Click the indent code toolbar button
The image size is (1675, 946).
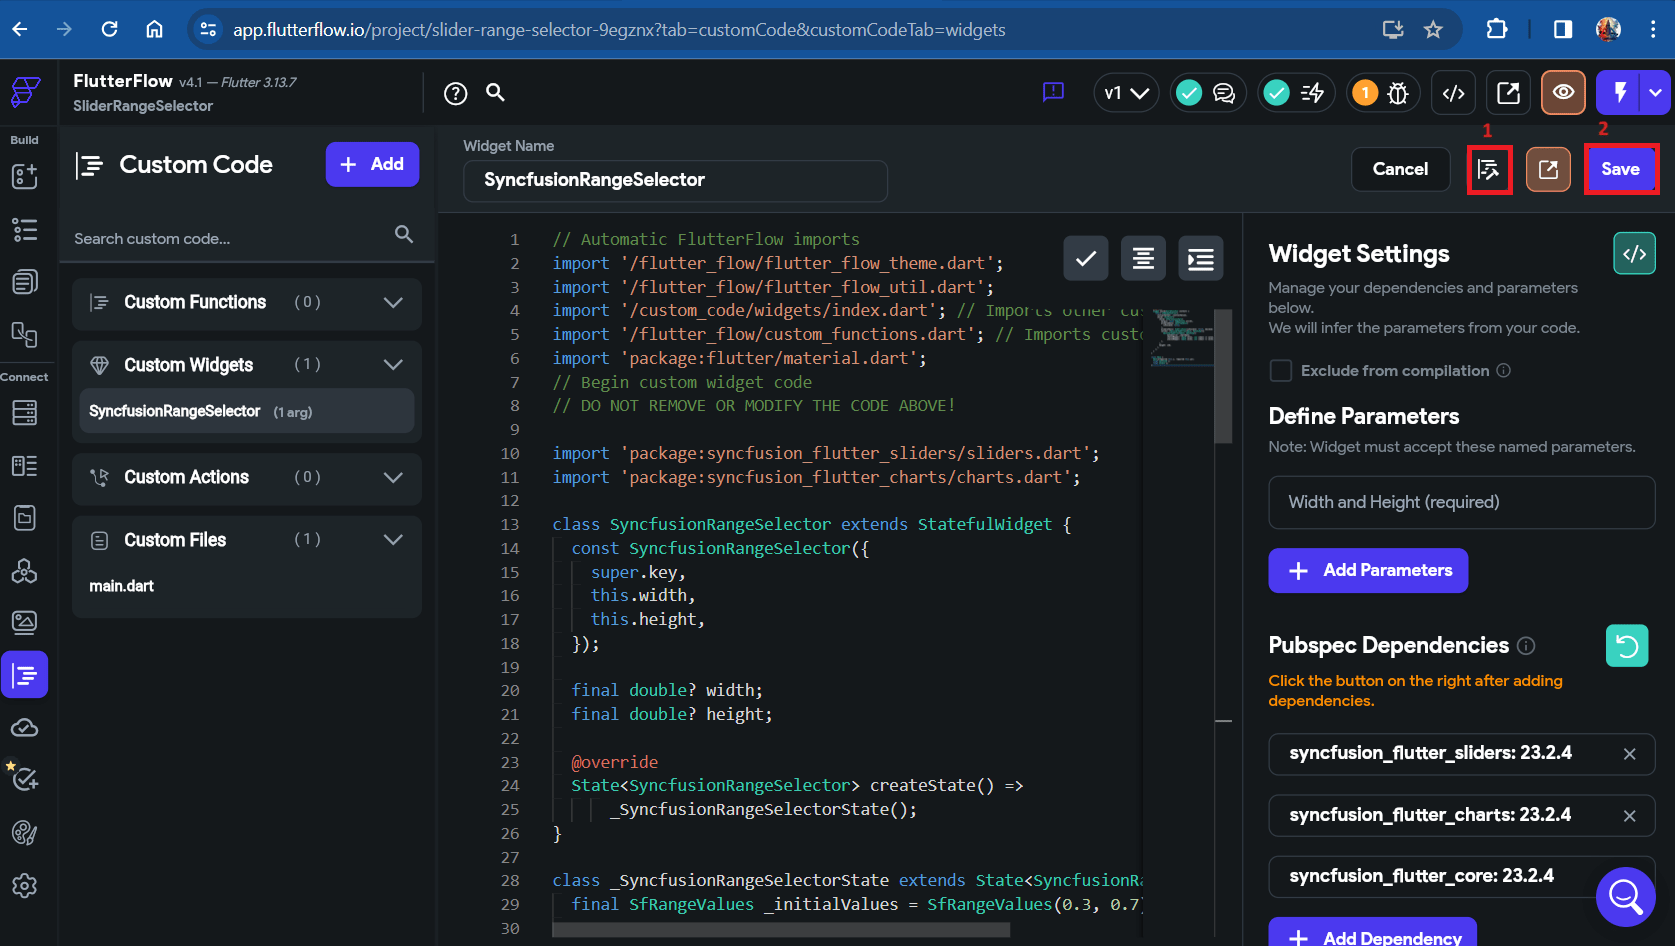coord(1201,259)
